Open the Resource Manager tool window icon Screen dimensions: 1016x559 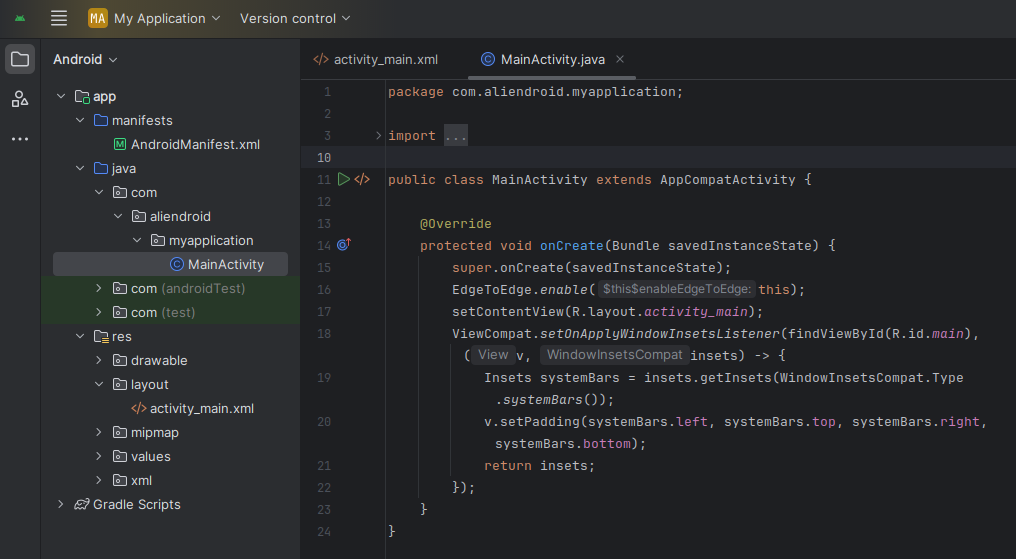(20, 99)
